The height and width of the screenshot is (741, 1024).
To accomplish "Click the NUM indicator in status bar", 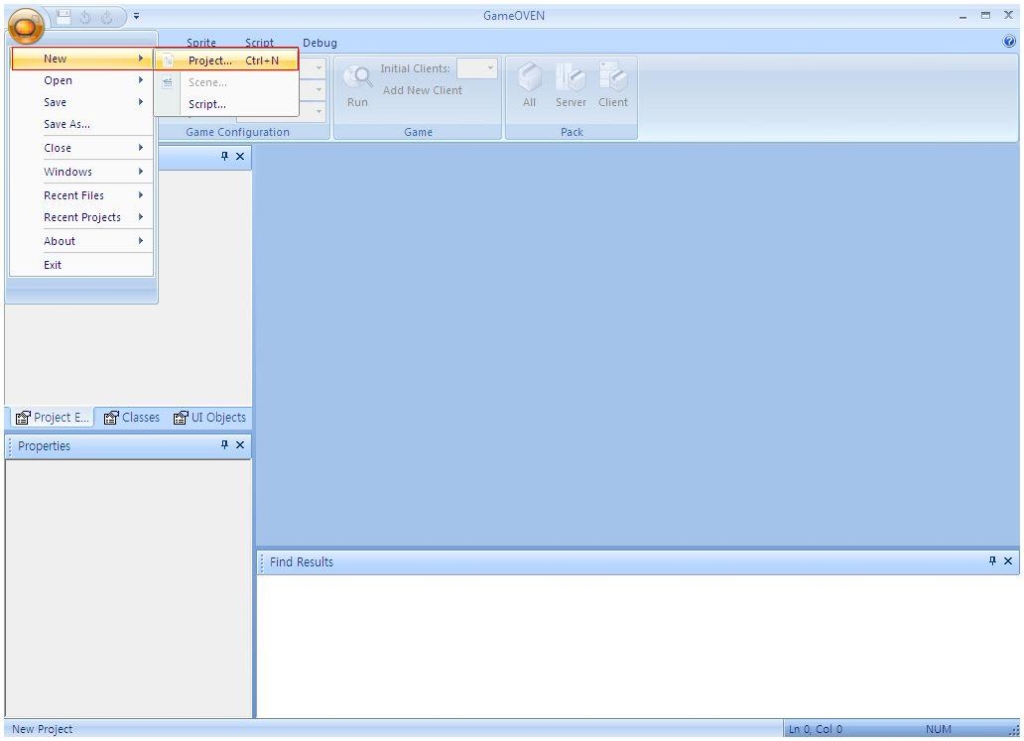I will pos(938,729).
